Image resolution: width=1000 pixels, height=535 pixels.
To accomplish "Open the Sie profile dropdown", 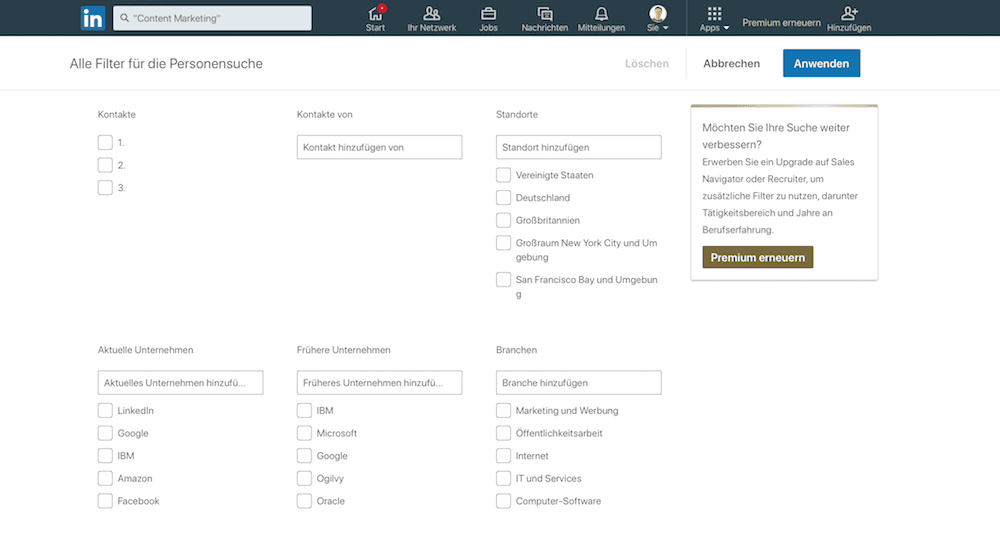I will click(x=658, y=18).
